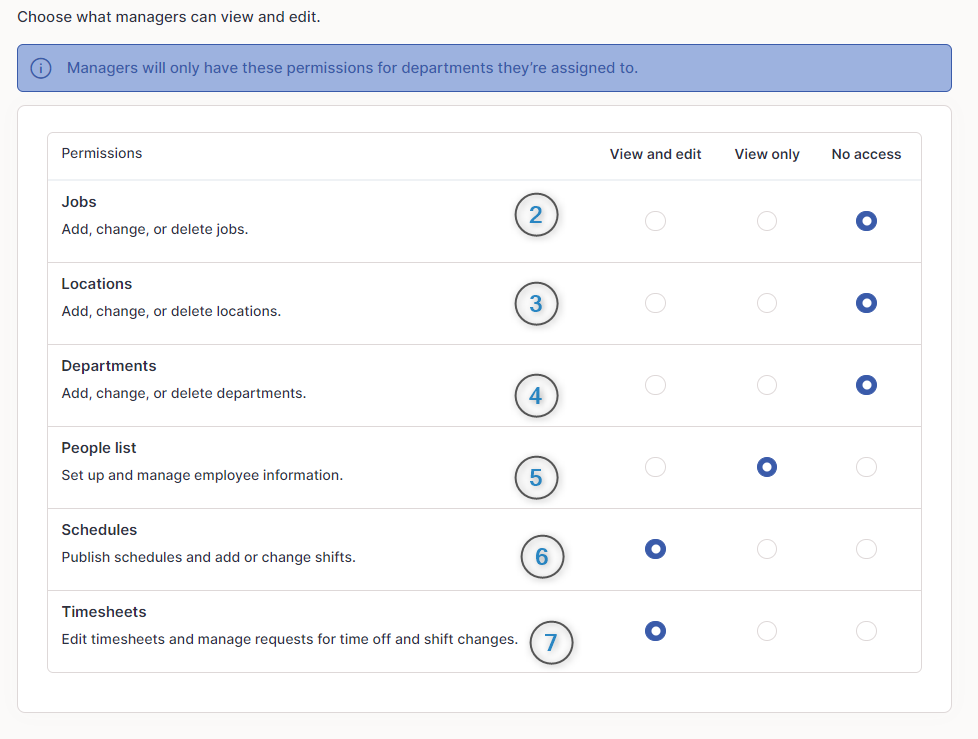Viewport: 978px width, 739px height.
Task: Click the numbered marker 3 beside Locations
Action: (x=536, y=304)
